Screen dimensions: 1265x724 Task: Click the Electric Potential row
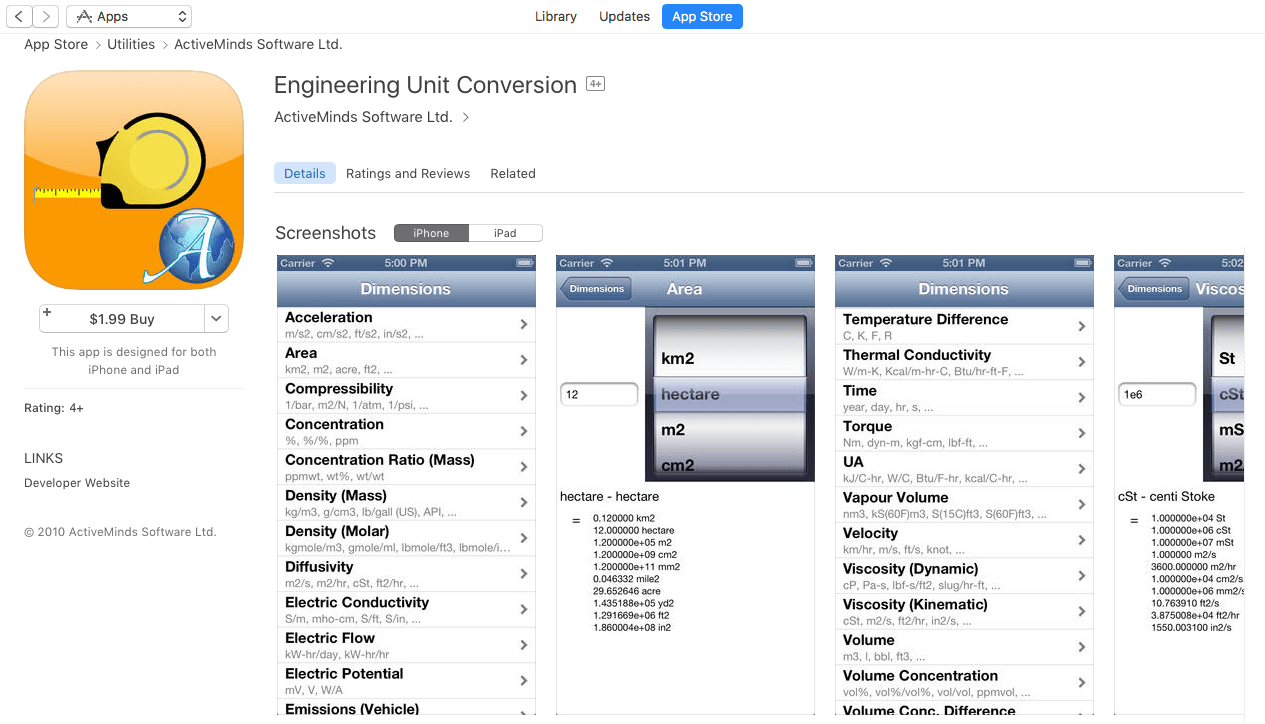tap(406, 681)
